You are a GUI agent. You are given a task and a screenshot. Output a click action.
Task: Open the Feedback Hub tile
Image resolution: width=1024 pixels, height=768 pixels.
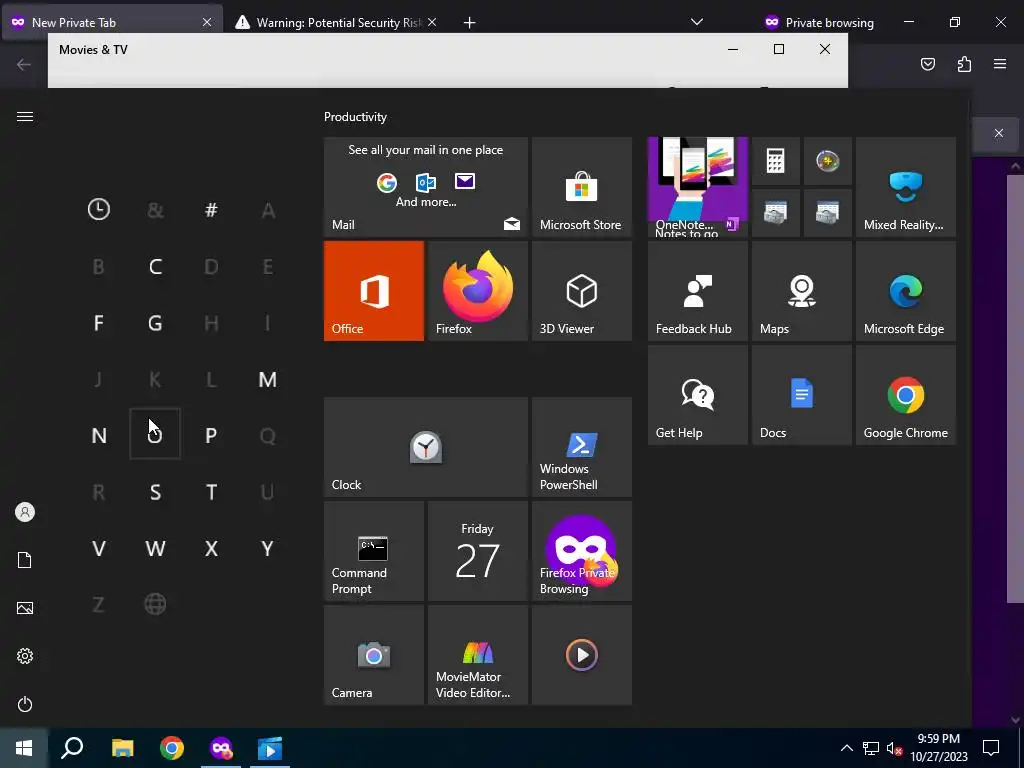click(697, 291)
